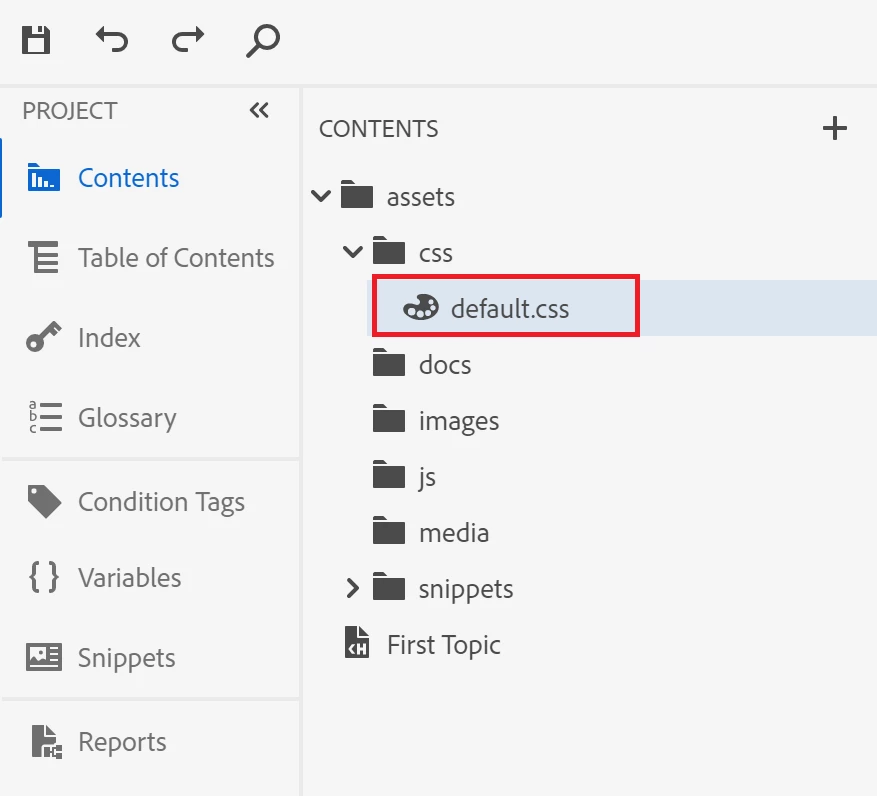Click the First Topic HTML file icon
The image size is (877, 796).
point(357,642)
